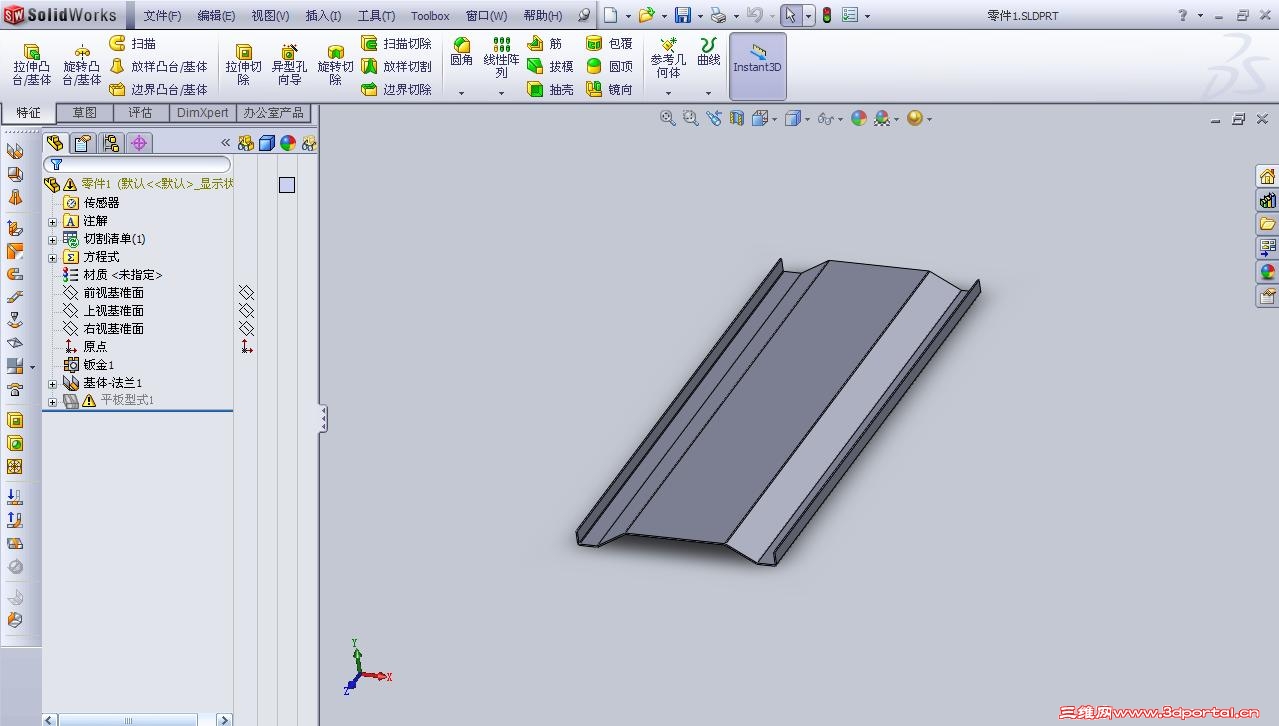The height and width of the screenshot is (726, 1279).
Task: Expand the 平板型式1 flat pattern node
Action: coord(53,401)
